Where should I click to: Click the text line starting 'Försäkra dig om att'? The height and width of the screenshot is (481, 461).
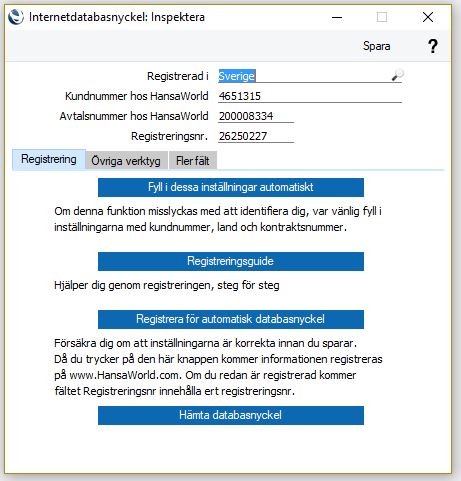pyautogui.click(x=205, y=343)
